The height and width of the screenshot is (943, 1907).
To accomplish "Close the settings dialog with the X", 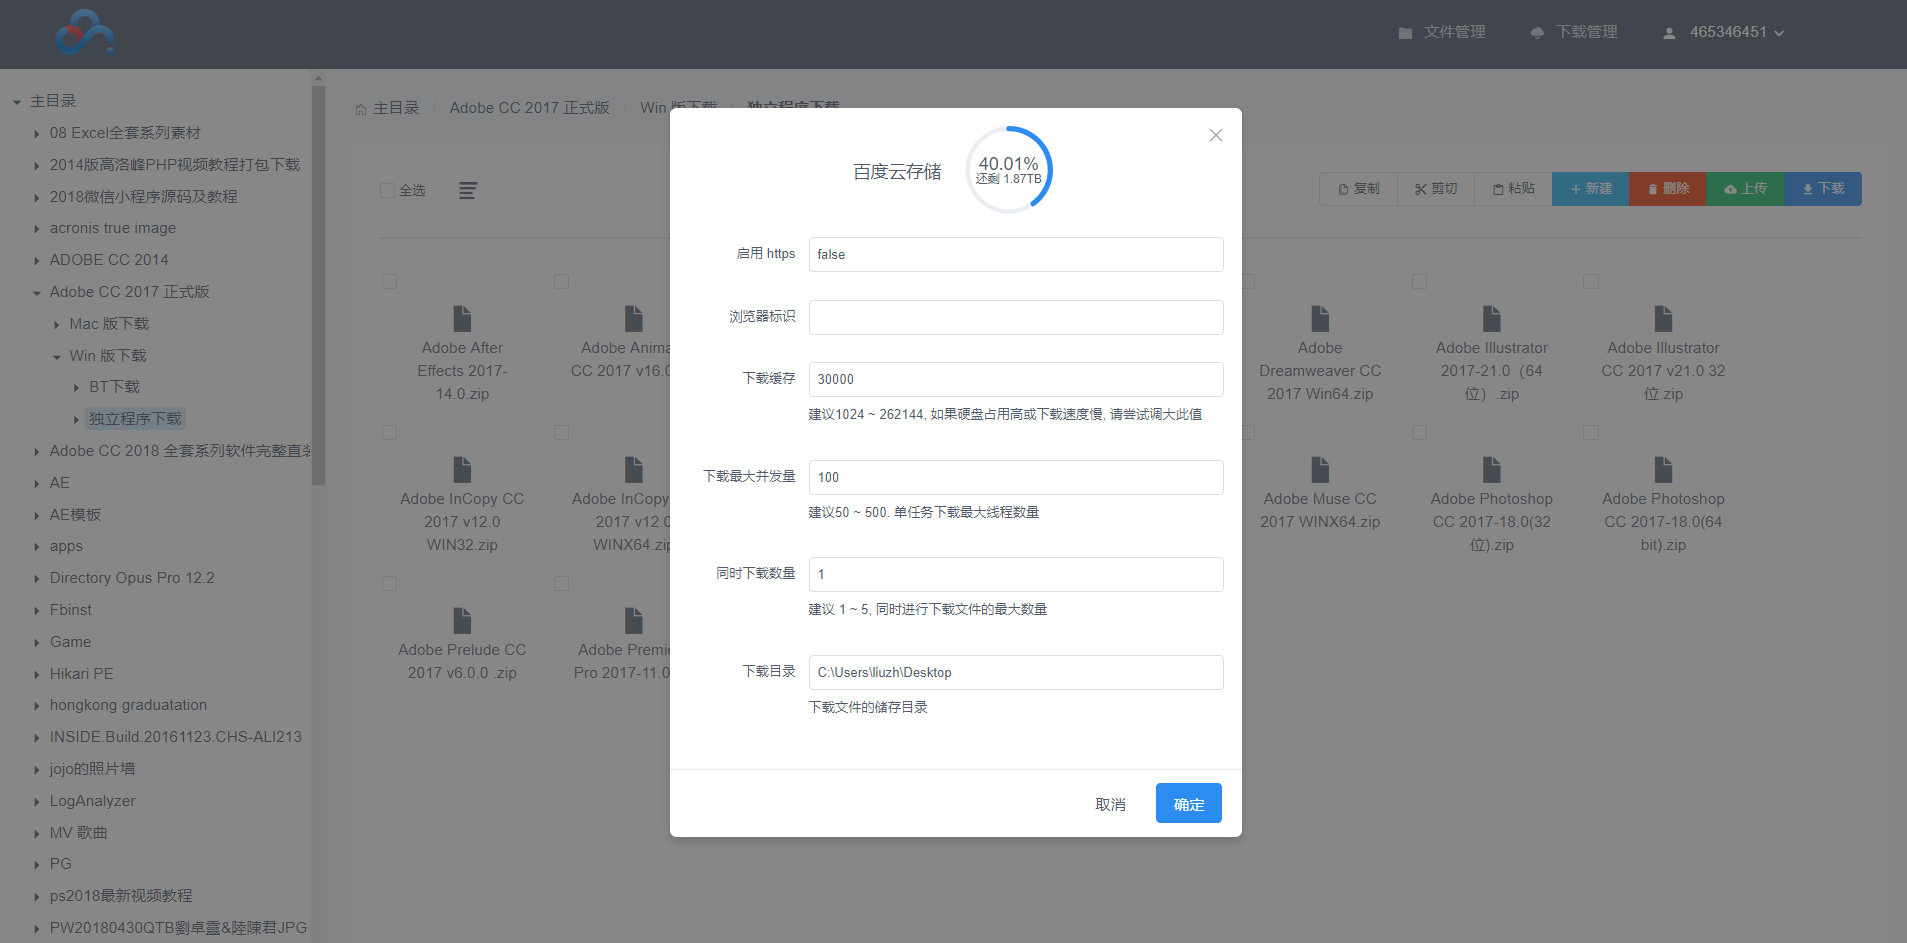I will click(1215, 135).
